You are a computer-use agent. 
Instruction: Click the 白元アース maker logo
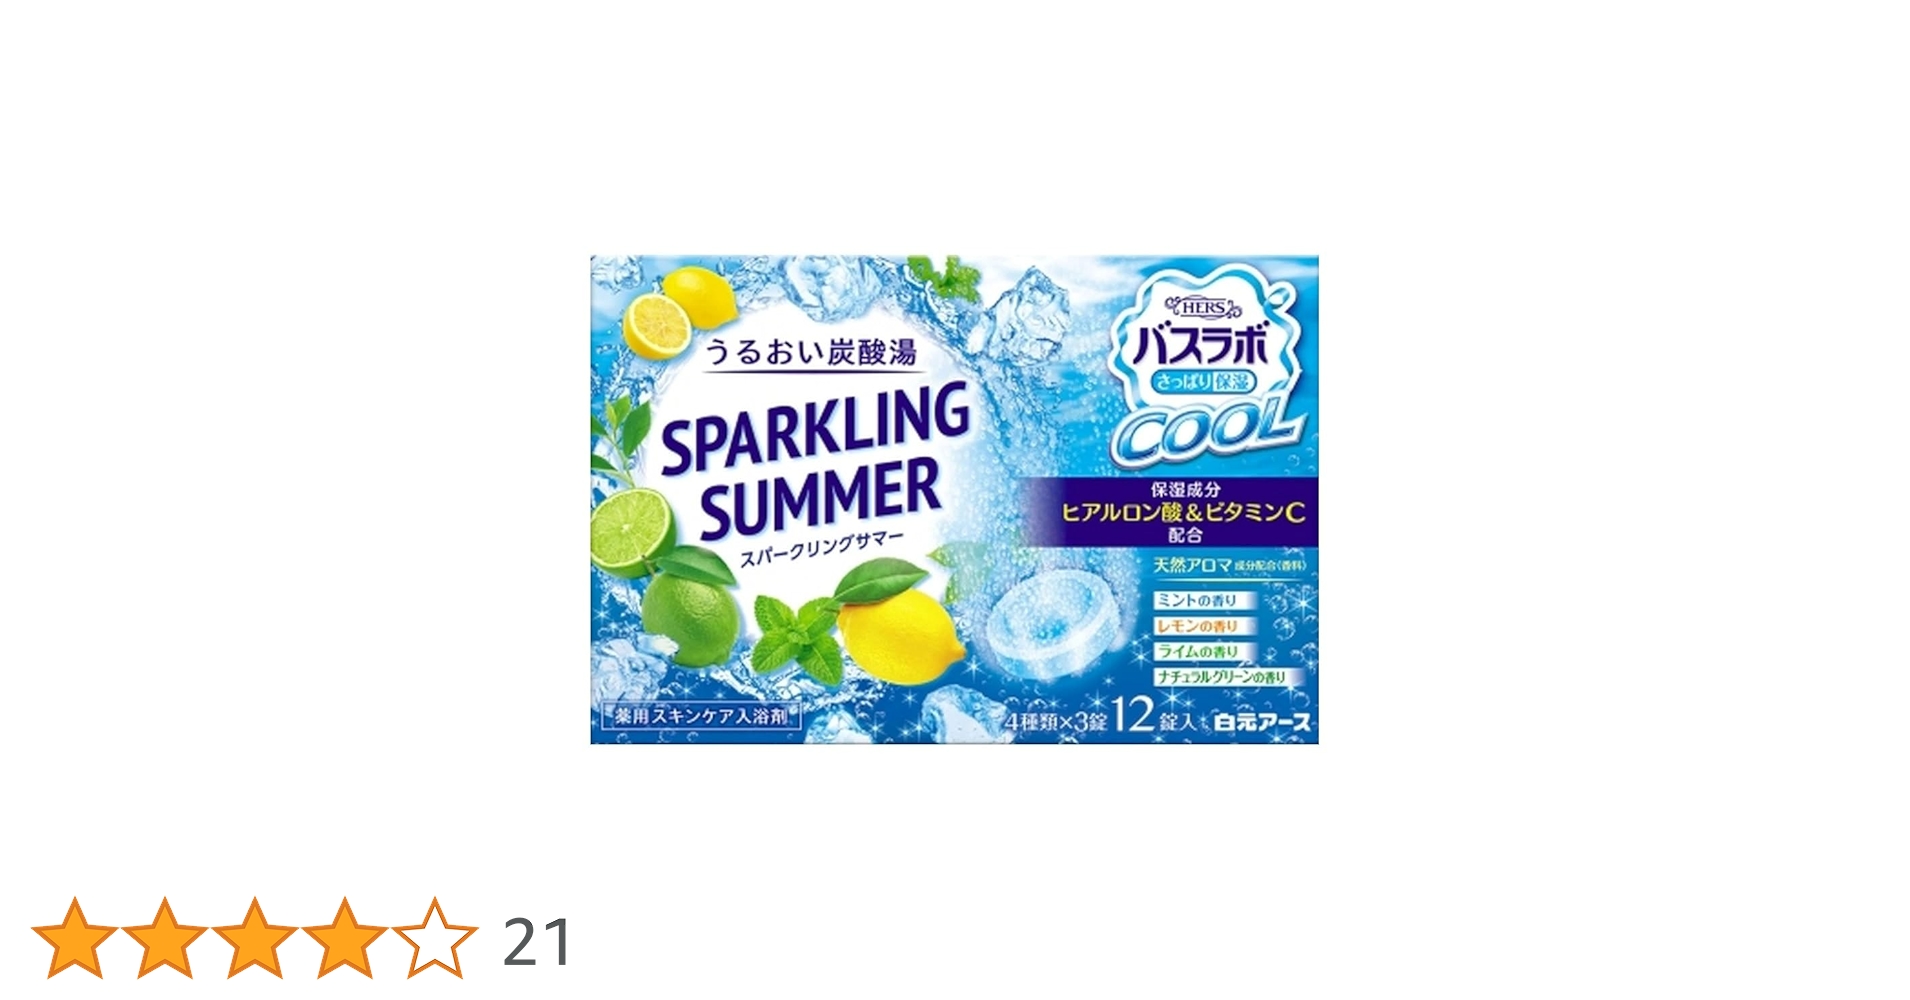1261,722
